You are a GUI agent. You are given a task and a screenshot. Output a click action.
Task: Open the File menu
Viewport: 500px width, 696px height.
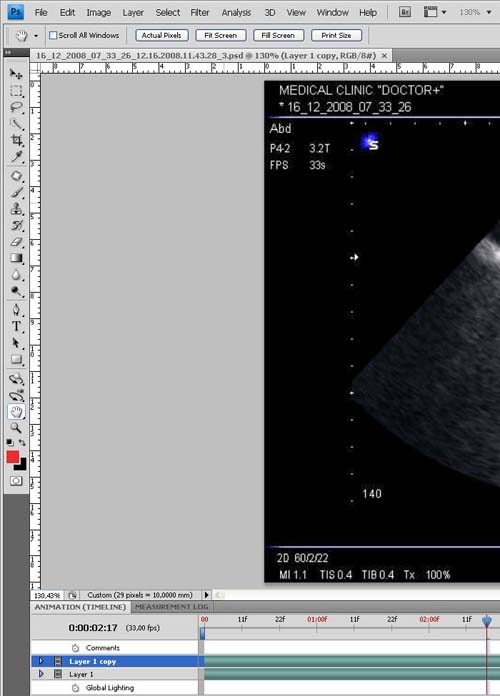click(x=41, y=12)
